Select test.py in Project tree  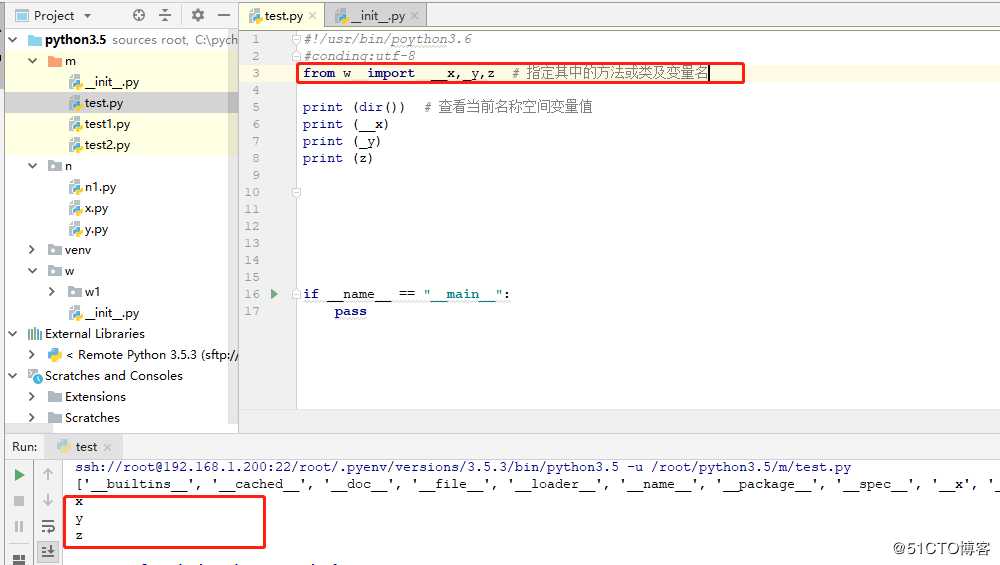click(x=96, y=103)
